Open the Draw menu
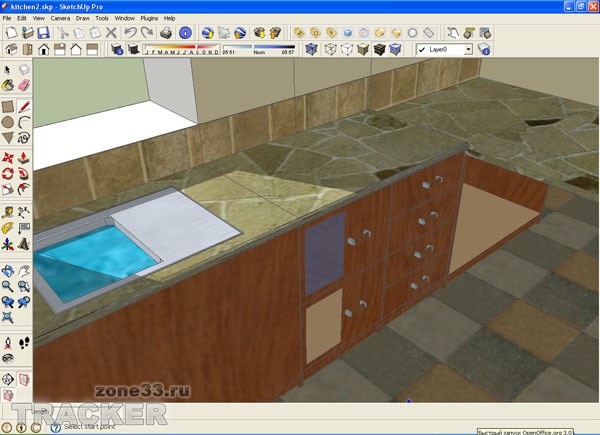The height and width of the screenshot is (435, 600). 82,18
